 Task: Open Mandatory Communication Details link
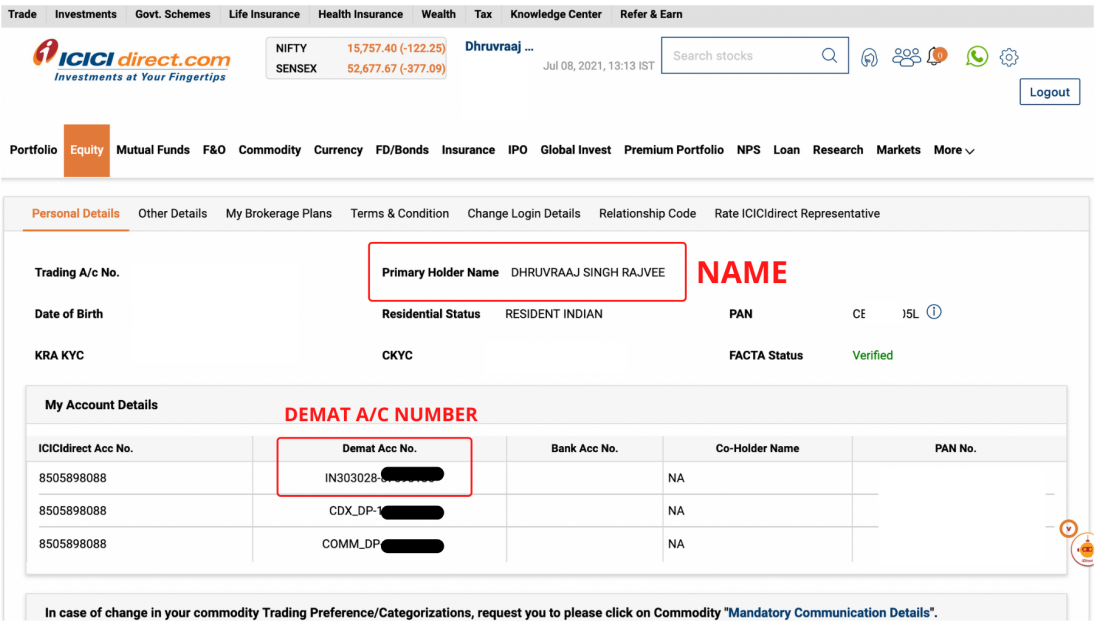coord(828,612)
